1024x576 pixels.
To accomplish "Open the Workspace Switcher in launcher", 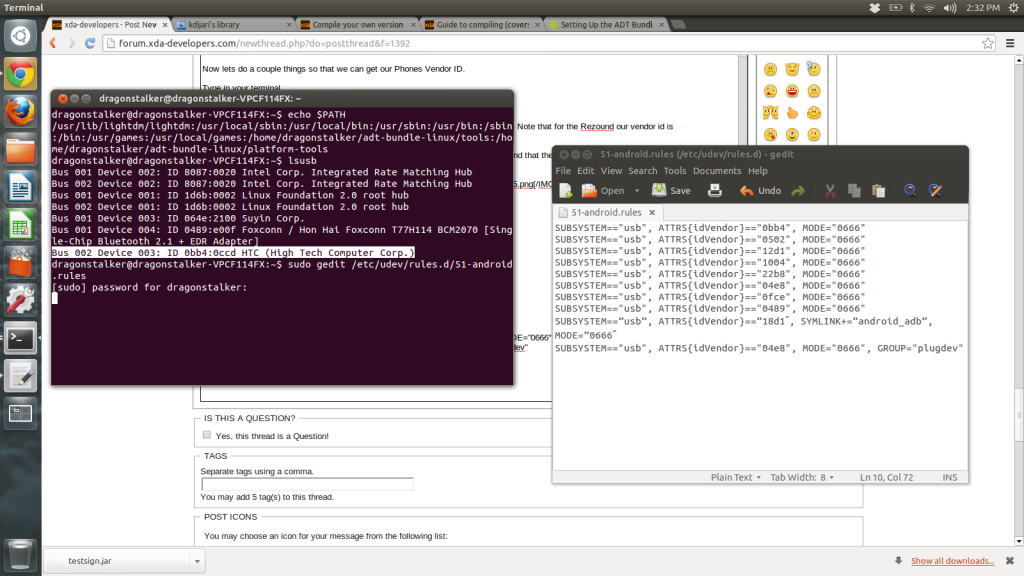I will 20,413.
